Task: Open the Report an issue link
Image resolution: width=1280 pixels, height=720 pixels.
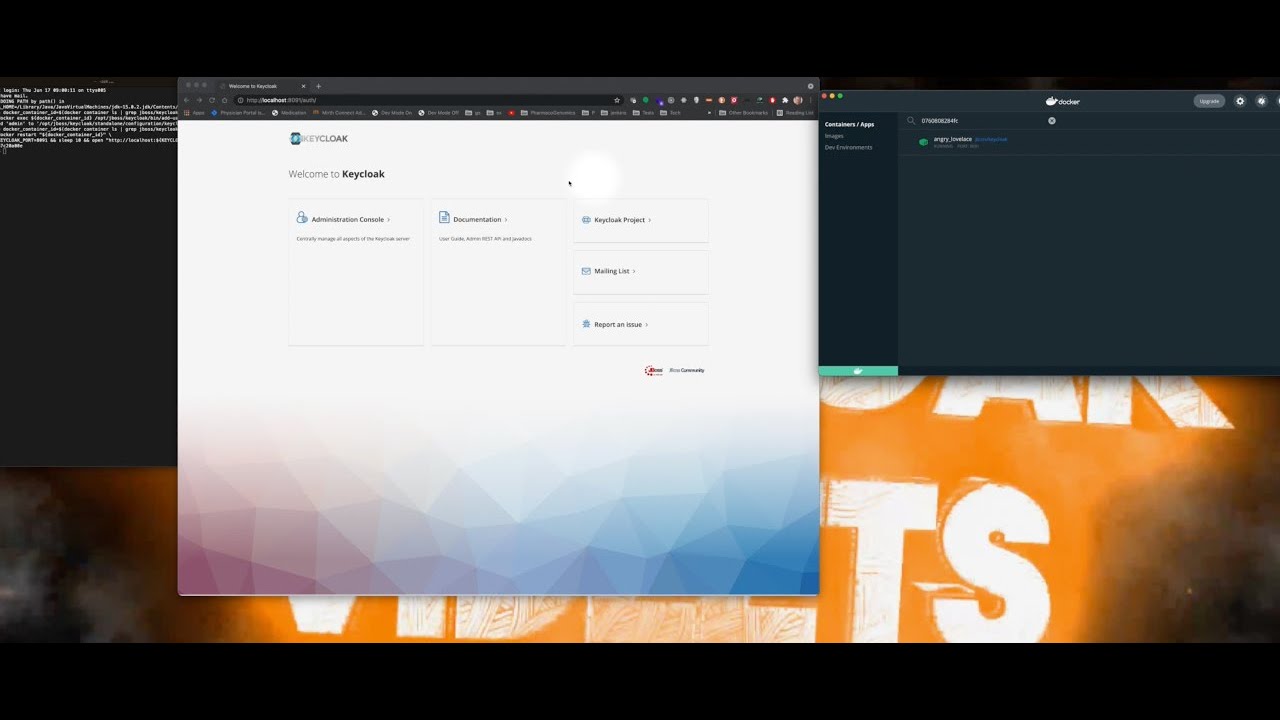Action: tap(618, 324)
